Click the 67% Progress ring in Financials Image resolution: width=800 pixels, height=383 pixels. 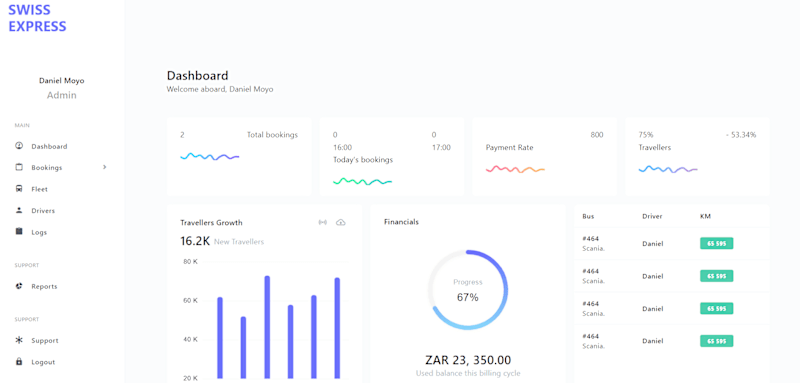tap(468, 290)
